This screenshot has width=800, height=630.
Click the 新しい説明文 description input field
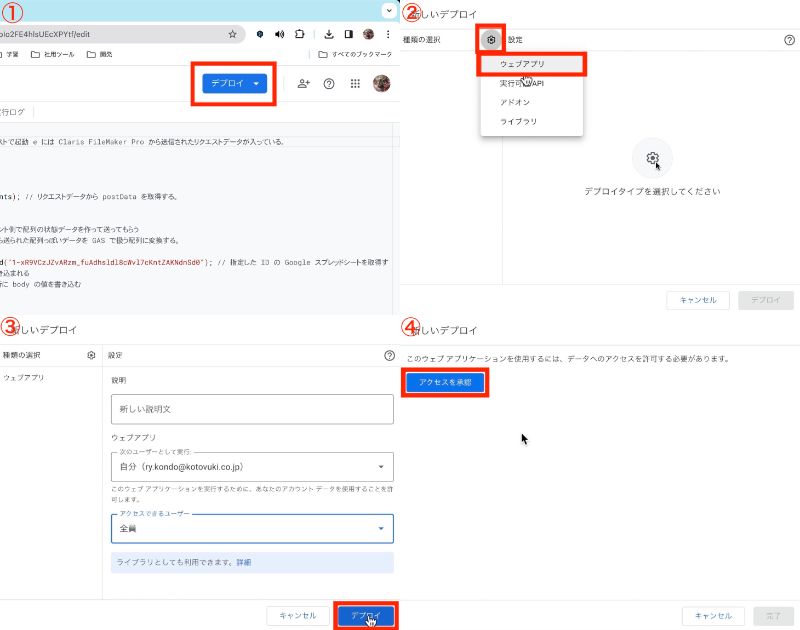tap(251, 409)
